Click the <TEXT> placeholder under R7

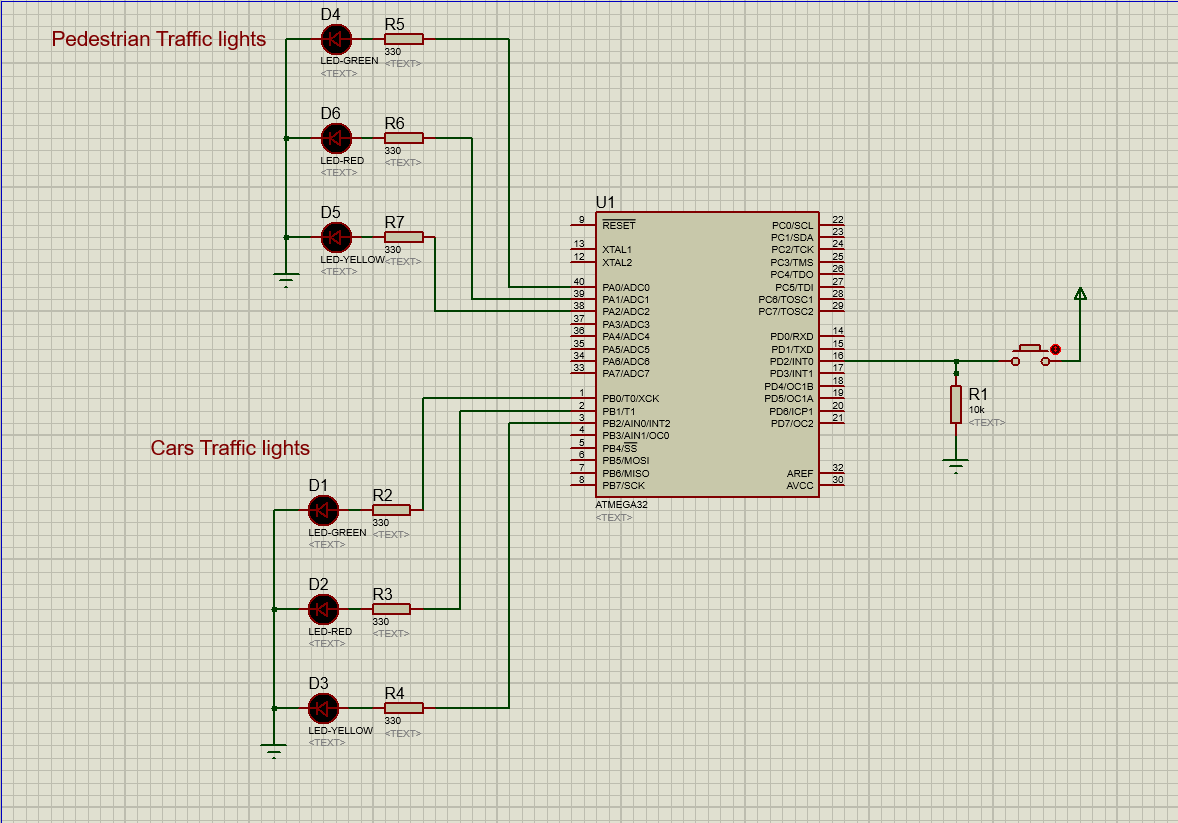click(x=403, y=260)
